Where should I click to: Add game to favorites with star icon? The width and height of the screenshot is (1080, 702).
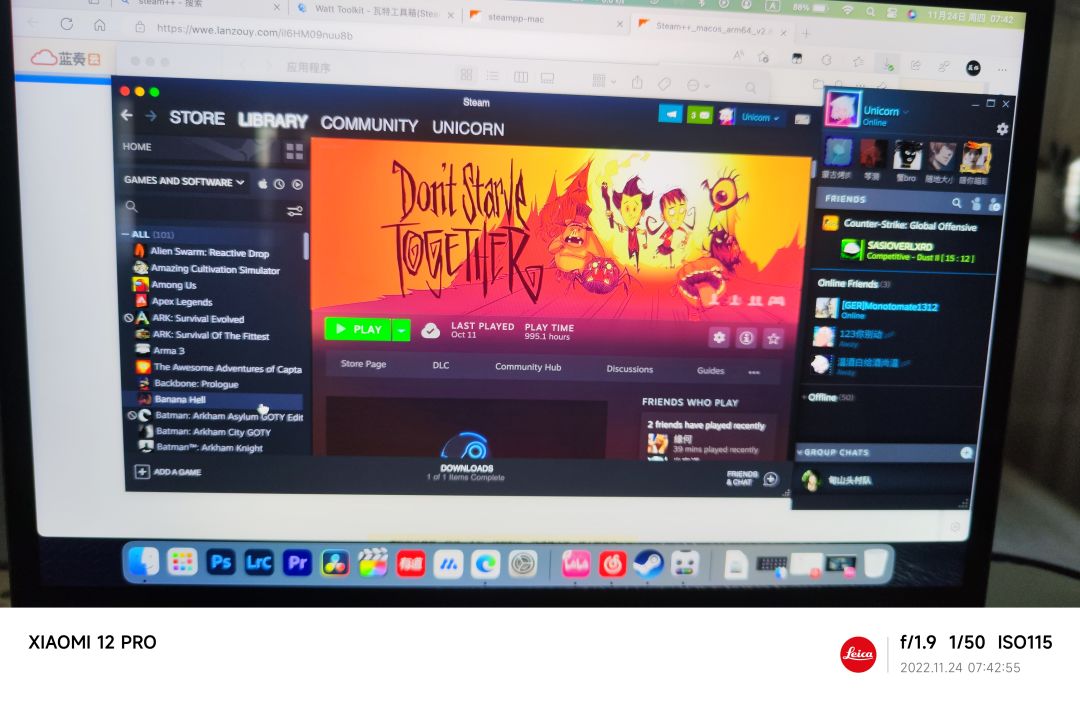tap(773, 339)
